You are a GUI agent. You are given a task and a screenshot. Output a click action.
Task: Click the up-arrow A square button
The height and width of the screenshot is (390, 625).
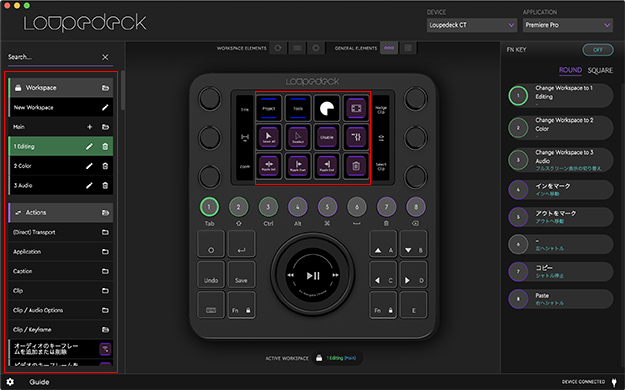pos(383,244)
